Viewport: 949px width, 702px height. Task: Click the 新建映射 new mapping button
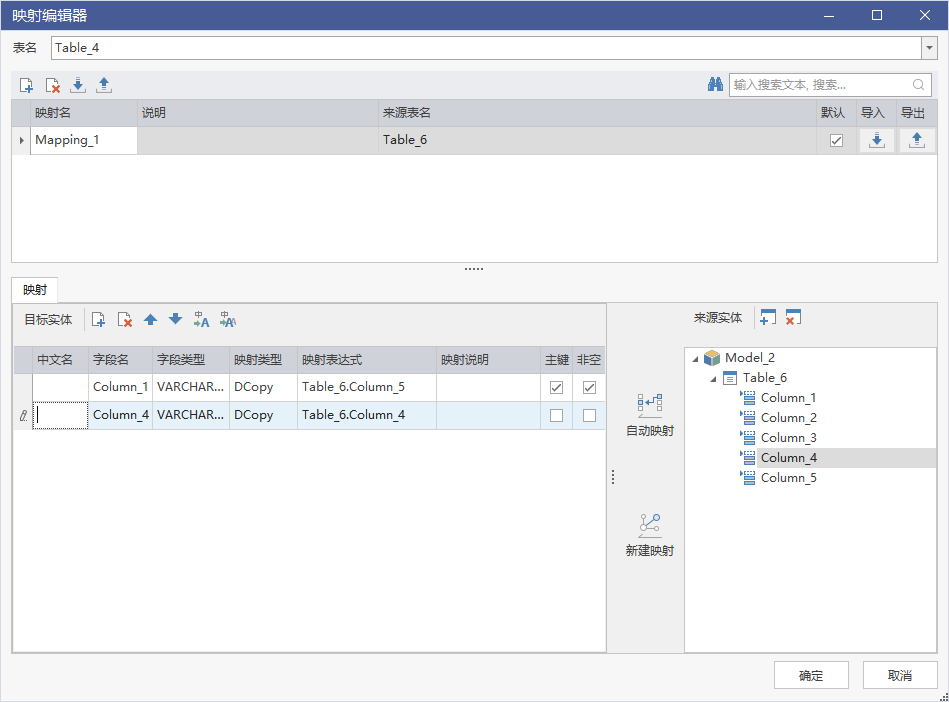[x=650, y=535]
